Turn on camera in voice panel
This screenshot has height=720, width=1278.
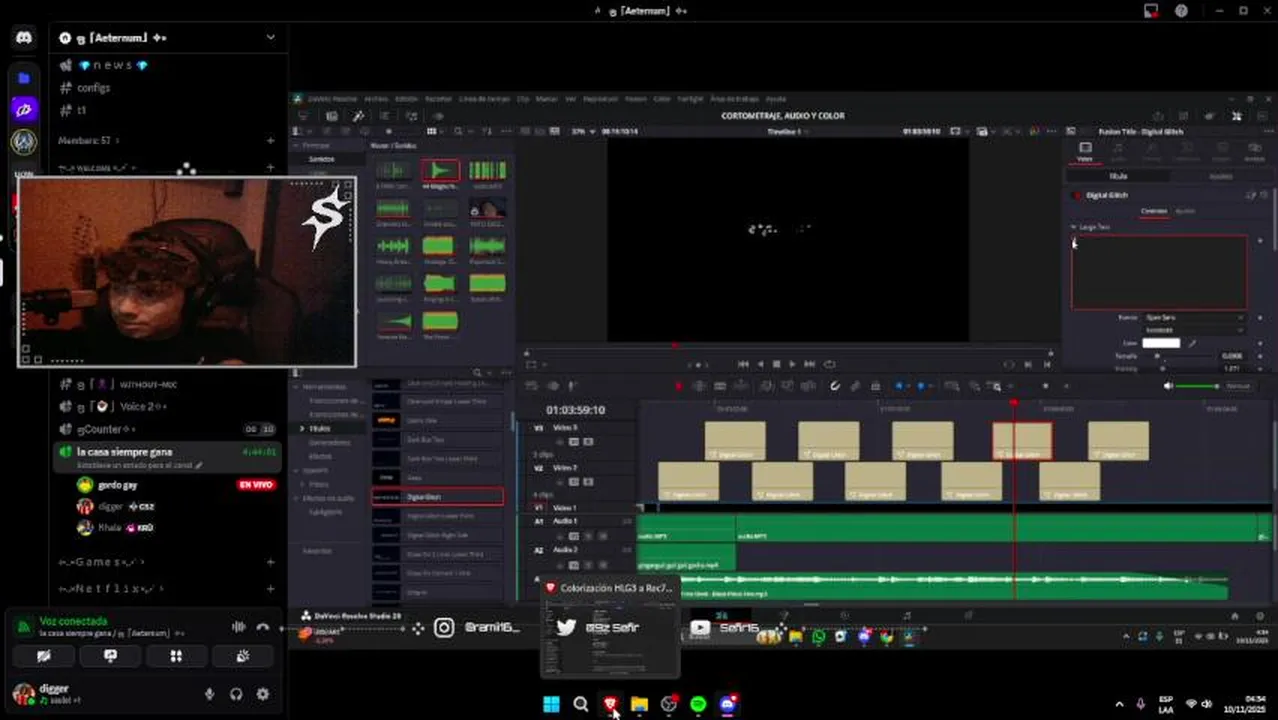(43, 656)
